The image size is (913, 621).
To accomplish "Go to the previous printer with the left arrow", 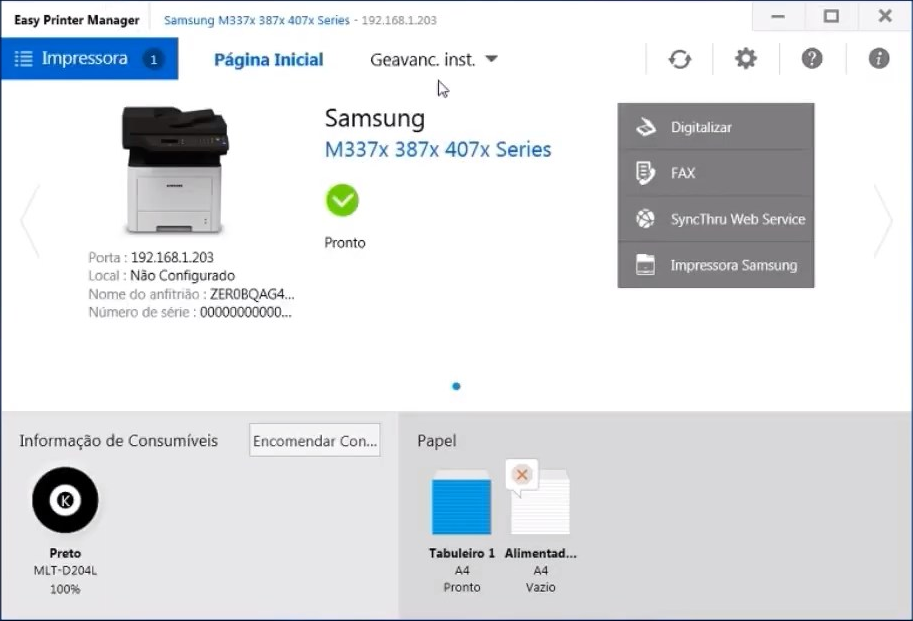I will click(x=30, y=221).
